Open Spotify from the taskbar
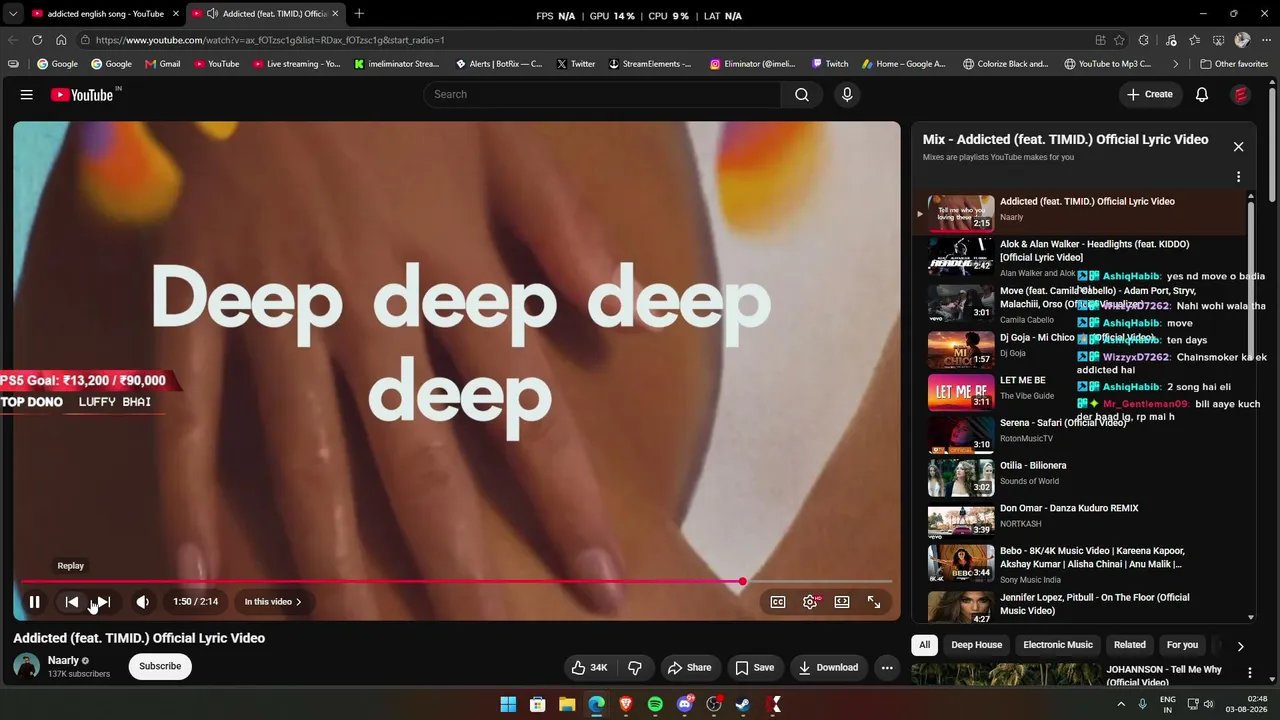This screenshot has height=720, width=1280. [655, 705]
